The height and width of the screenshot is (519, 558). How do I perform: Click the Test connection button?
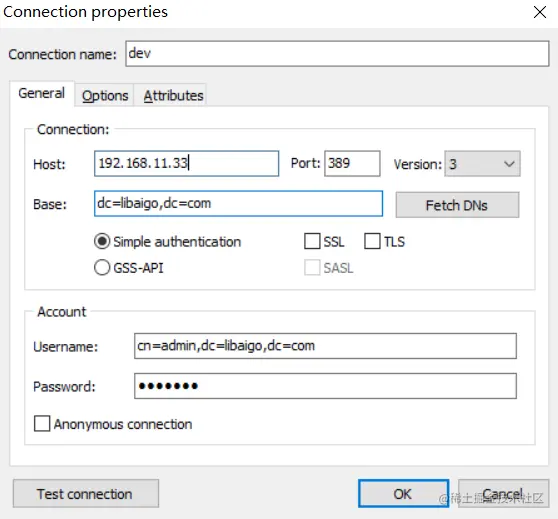[x=86, y=493]
